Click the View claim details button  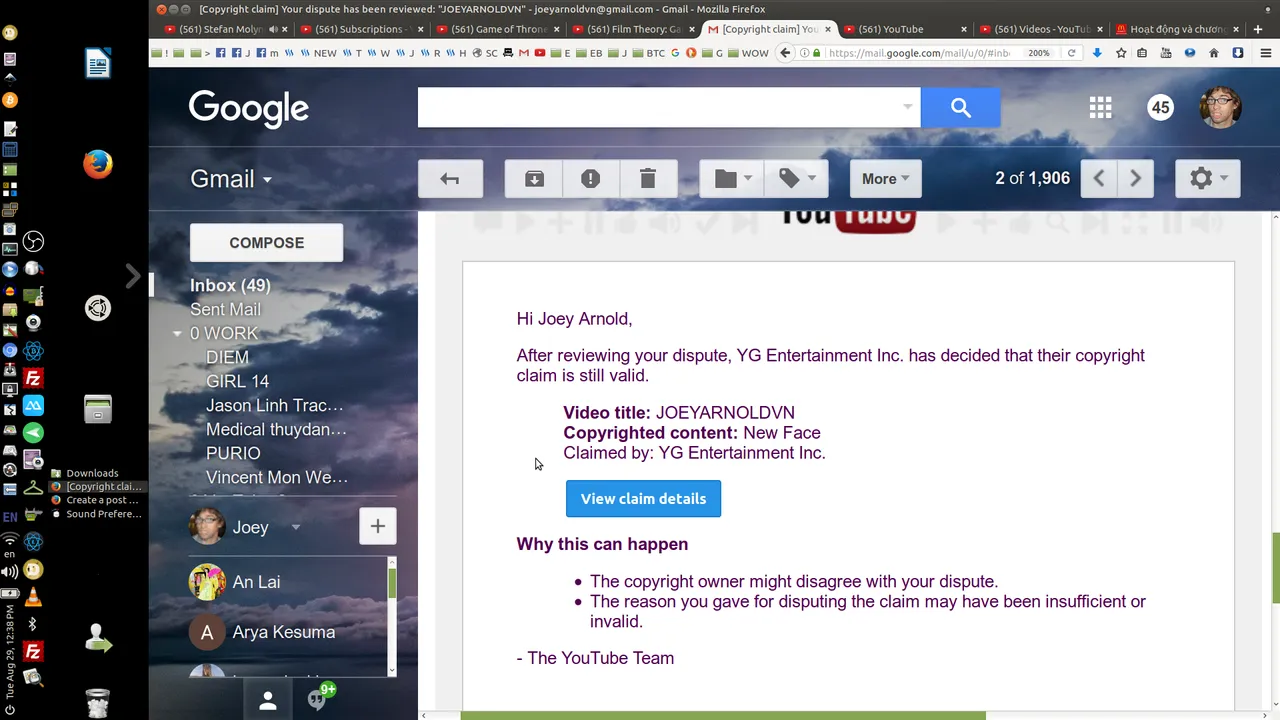pos(643,498)
